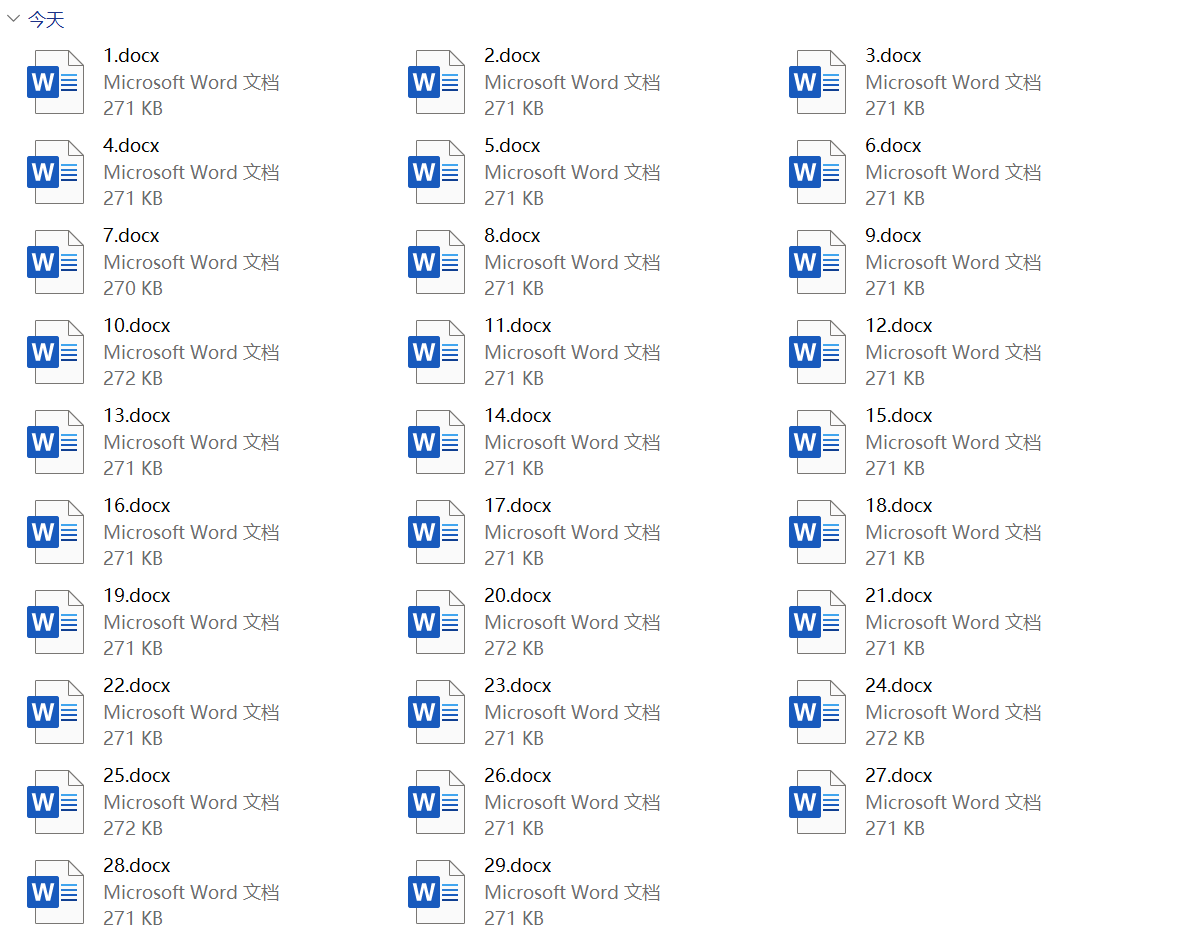Click the file name 2.docx
Image resolution: width=1187 pixels, height=942 pixels.
pos(512,55)
